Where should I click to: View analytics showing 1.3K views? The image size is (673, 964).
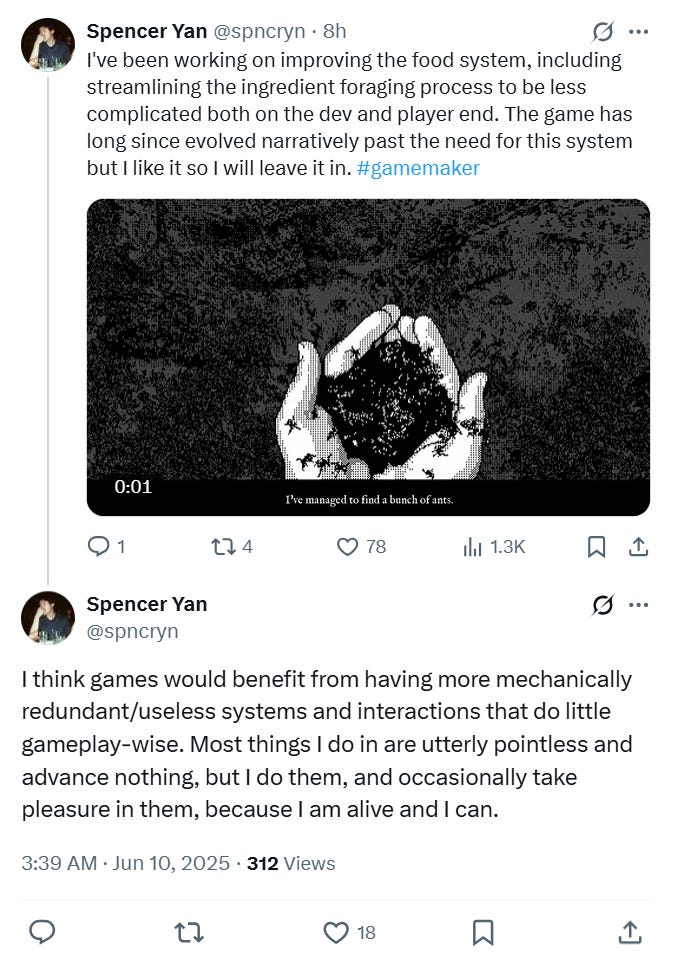click(472, 546)
